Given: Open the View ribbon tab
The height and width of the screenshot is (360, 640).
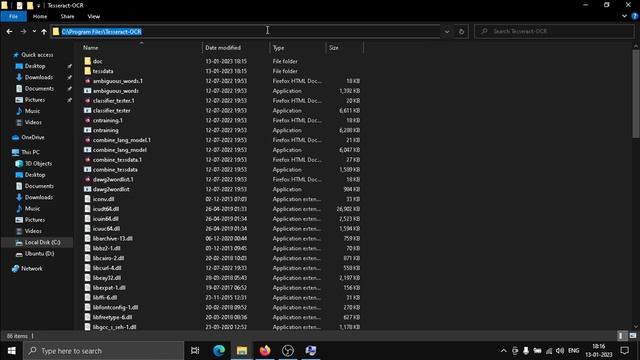Looking at the screenshot, I should point(93,16).
